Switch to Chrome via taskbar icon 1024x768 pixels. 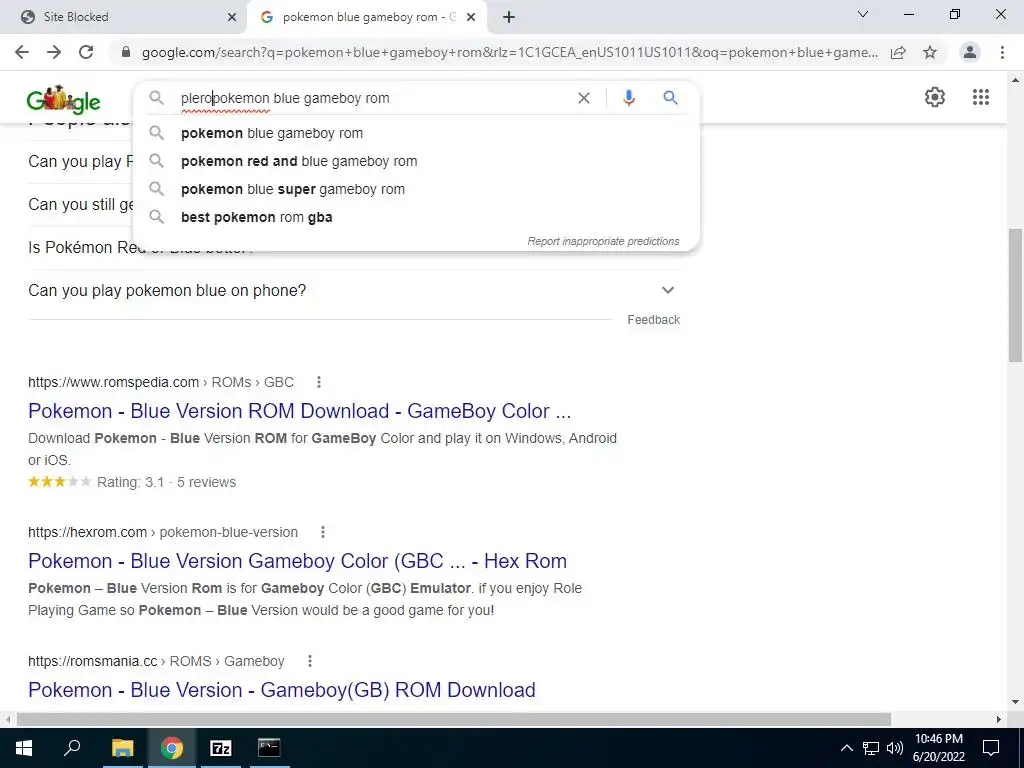(172, 748)
